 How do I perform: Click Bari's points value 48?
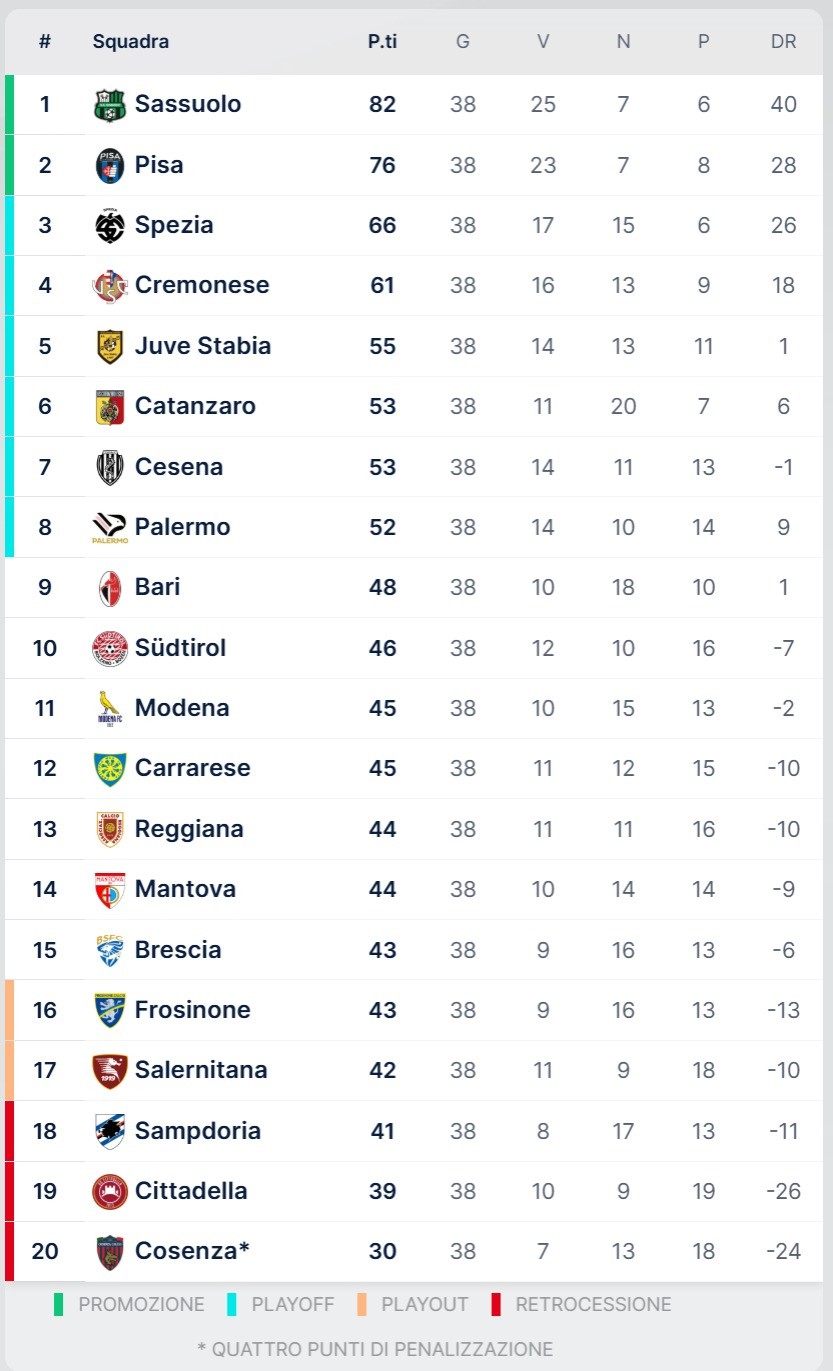382,587
